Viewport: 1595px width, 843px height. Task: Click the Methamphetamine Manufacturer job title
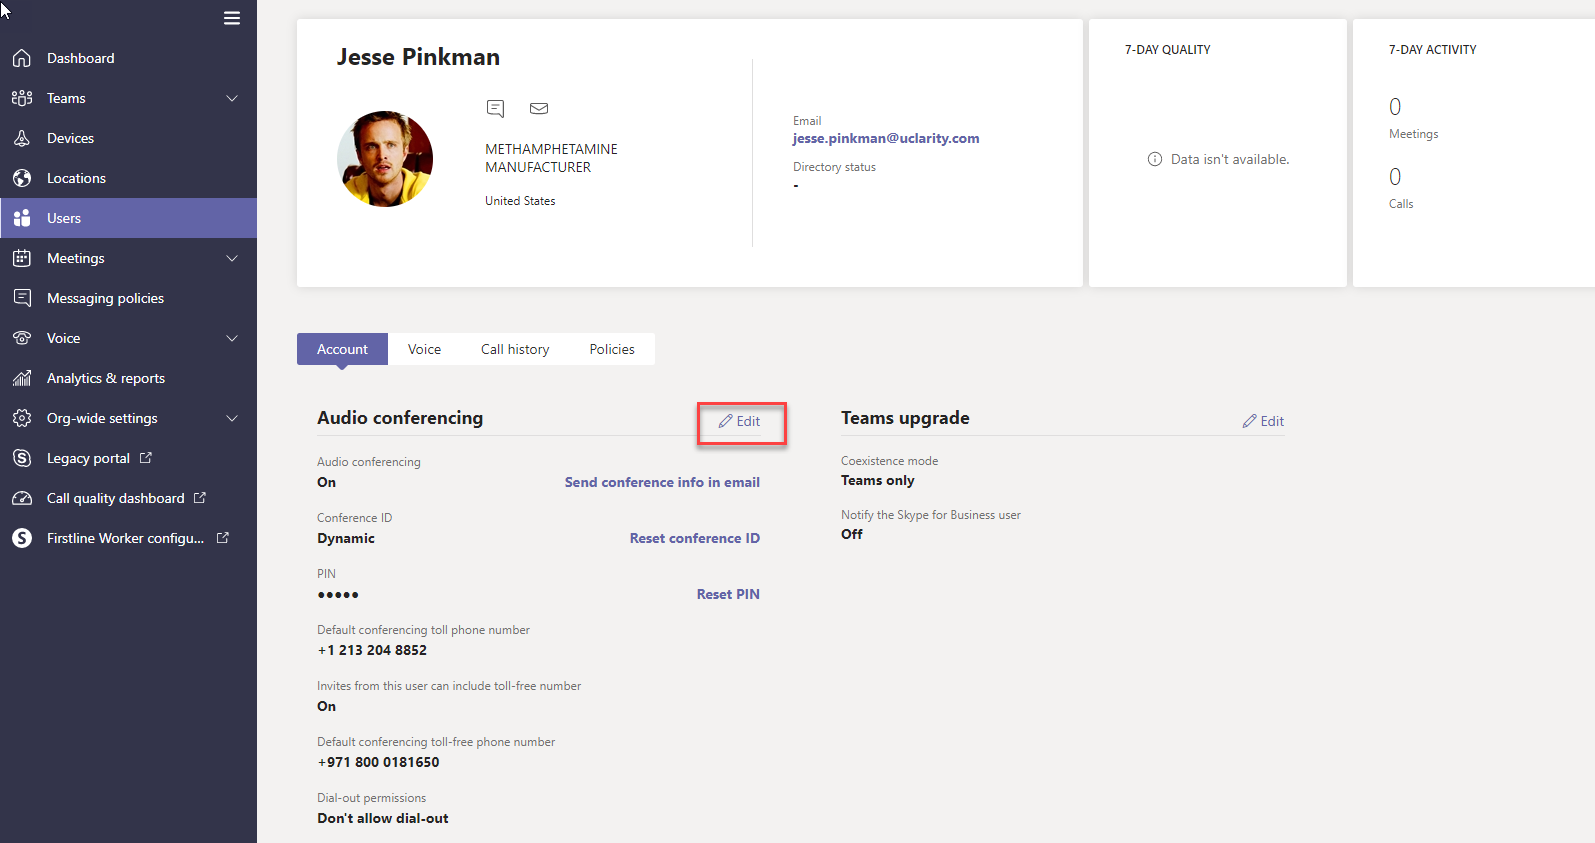(551, 158)
